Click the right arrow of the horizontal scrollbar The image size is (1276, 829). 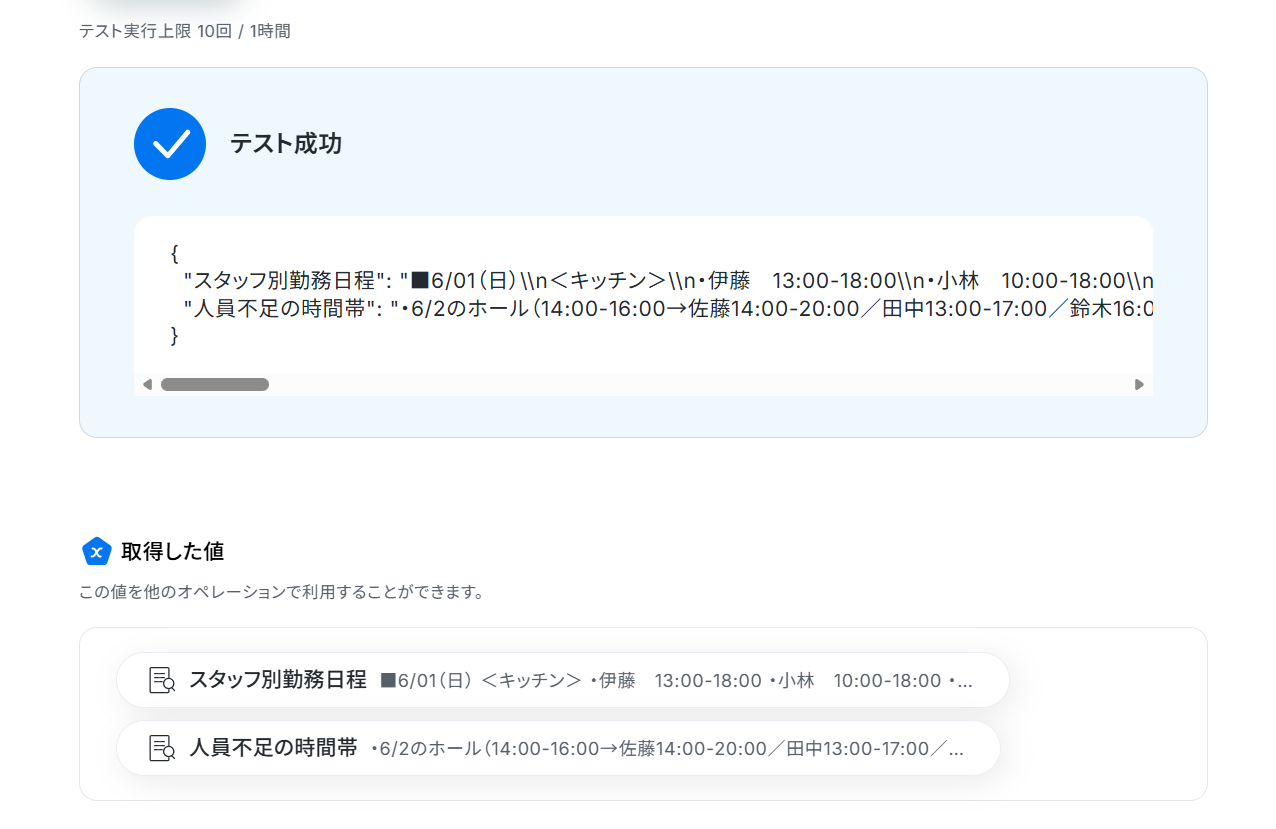click(1139, 384)
